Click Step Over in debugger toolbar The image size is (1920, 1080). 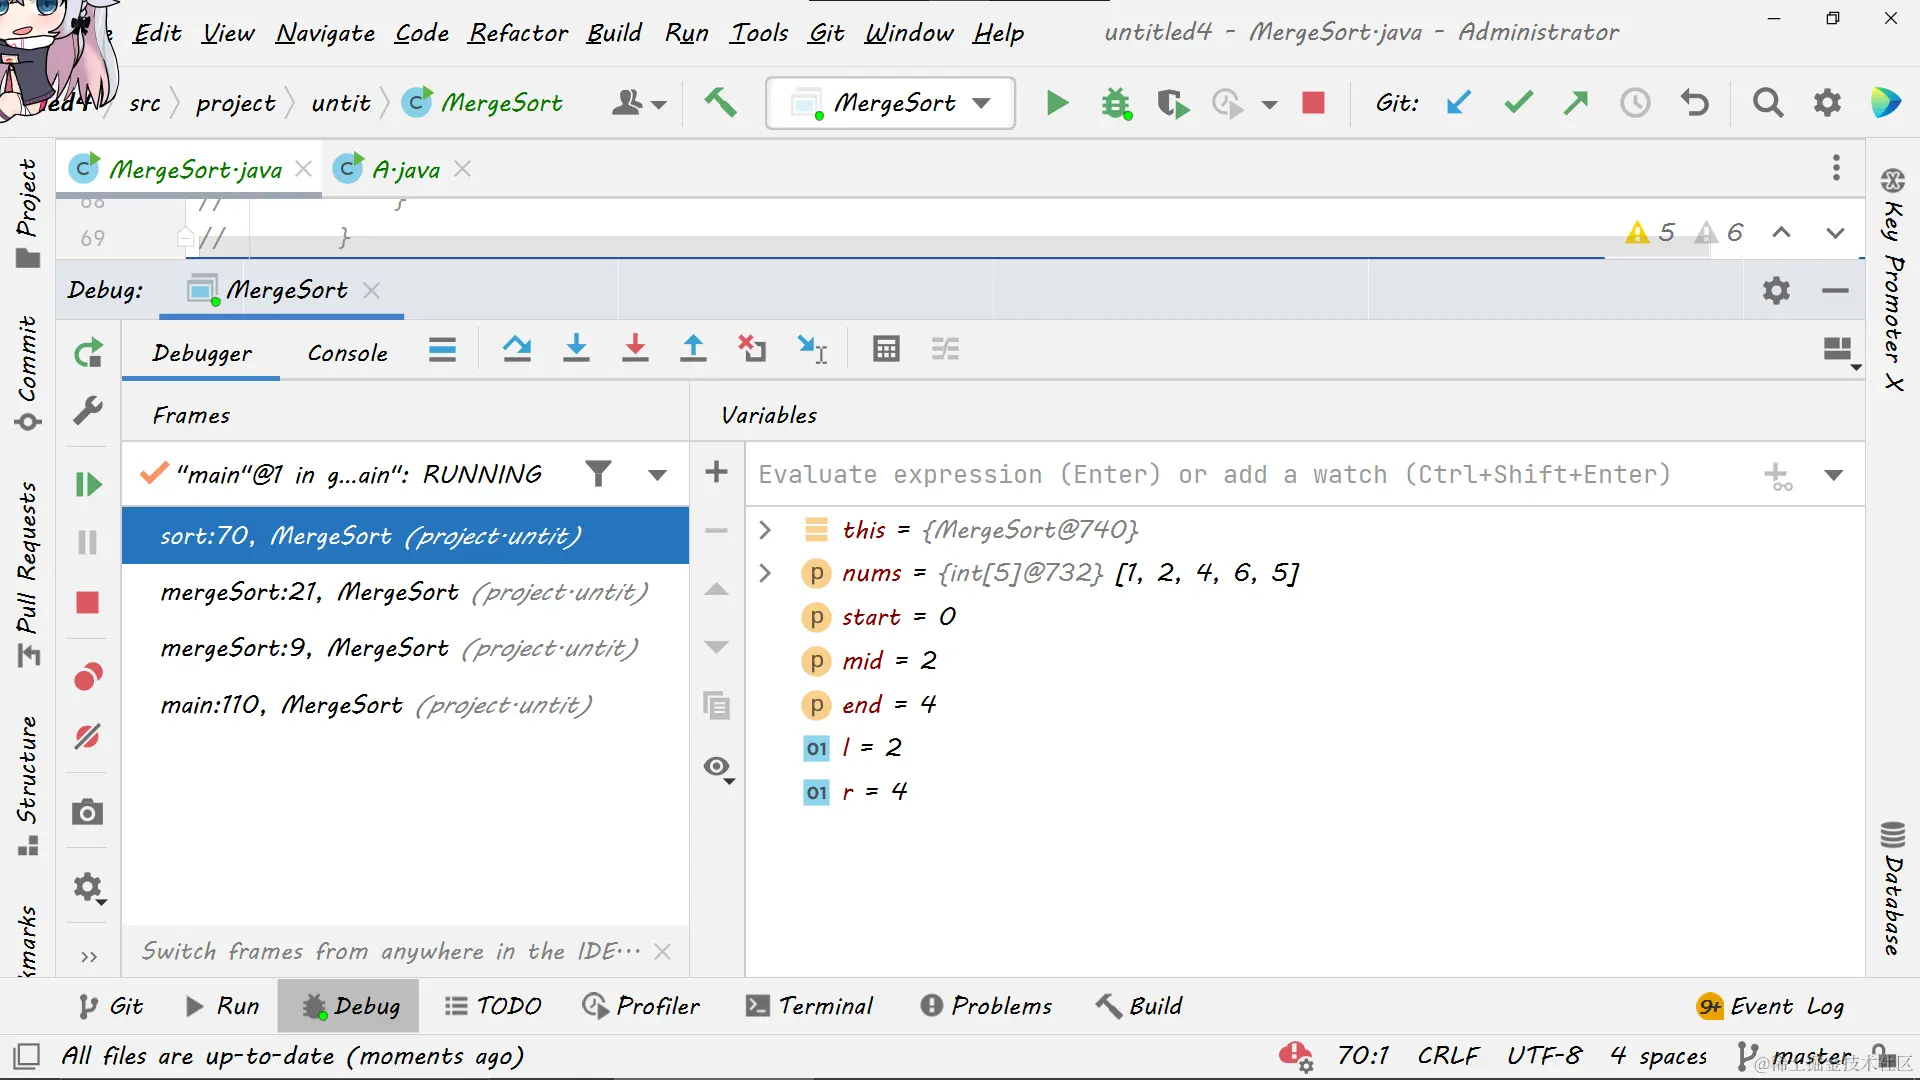coord(517,349)
